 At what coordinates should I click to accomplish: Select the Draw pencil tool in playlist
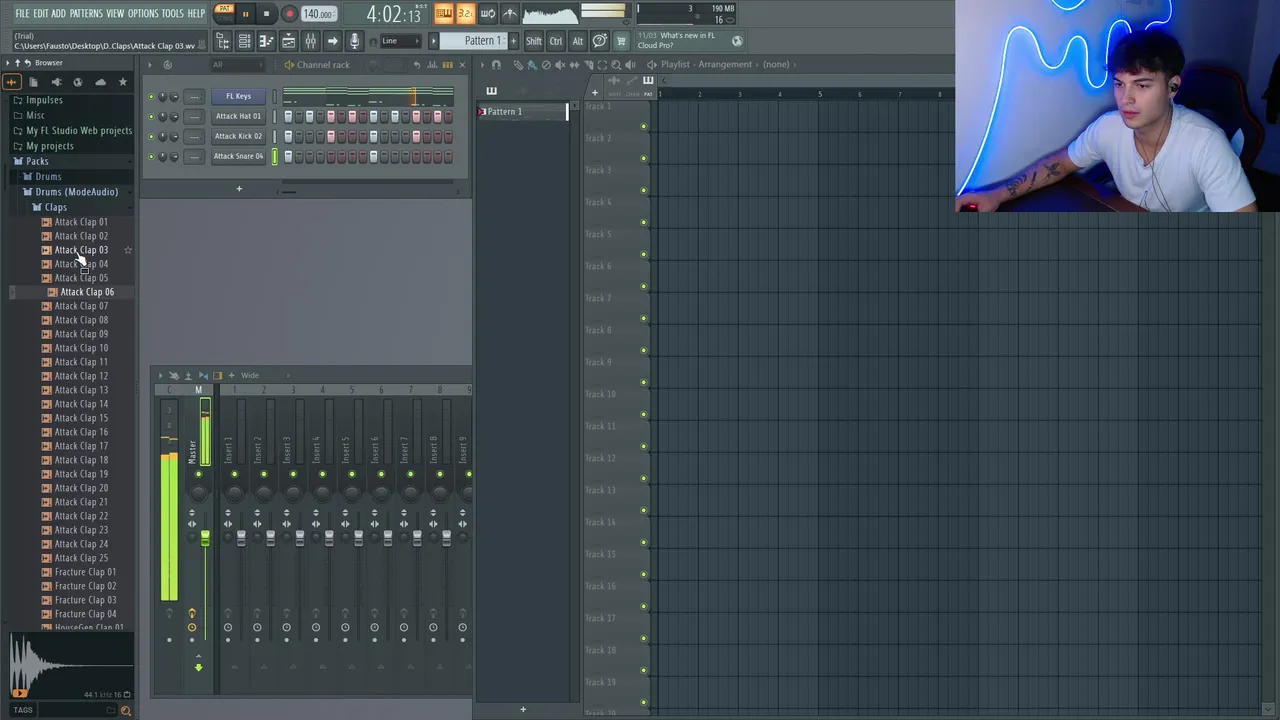tap(518, 64)
